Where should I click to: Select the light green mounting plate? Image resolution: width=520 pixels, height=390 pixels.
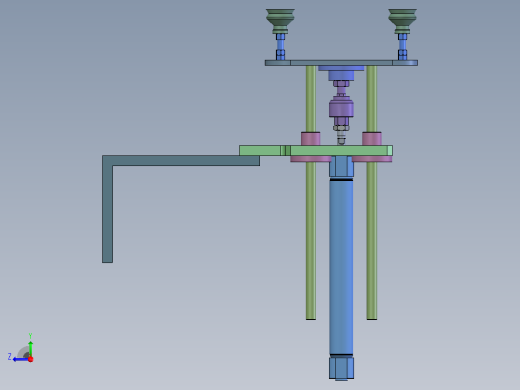(x=316, y=150)
